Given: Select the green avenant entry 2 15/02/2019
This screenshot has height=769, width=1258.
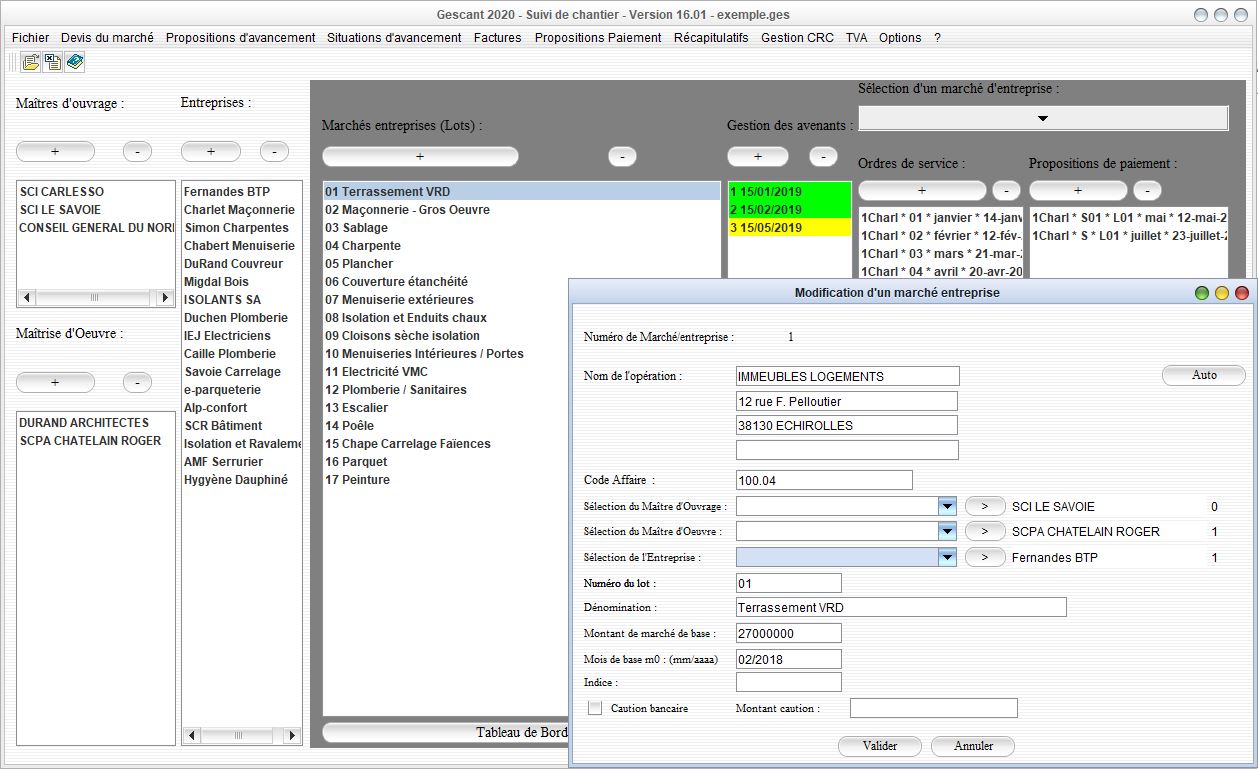Looking at the screenshot, I should [789, 209].
